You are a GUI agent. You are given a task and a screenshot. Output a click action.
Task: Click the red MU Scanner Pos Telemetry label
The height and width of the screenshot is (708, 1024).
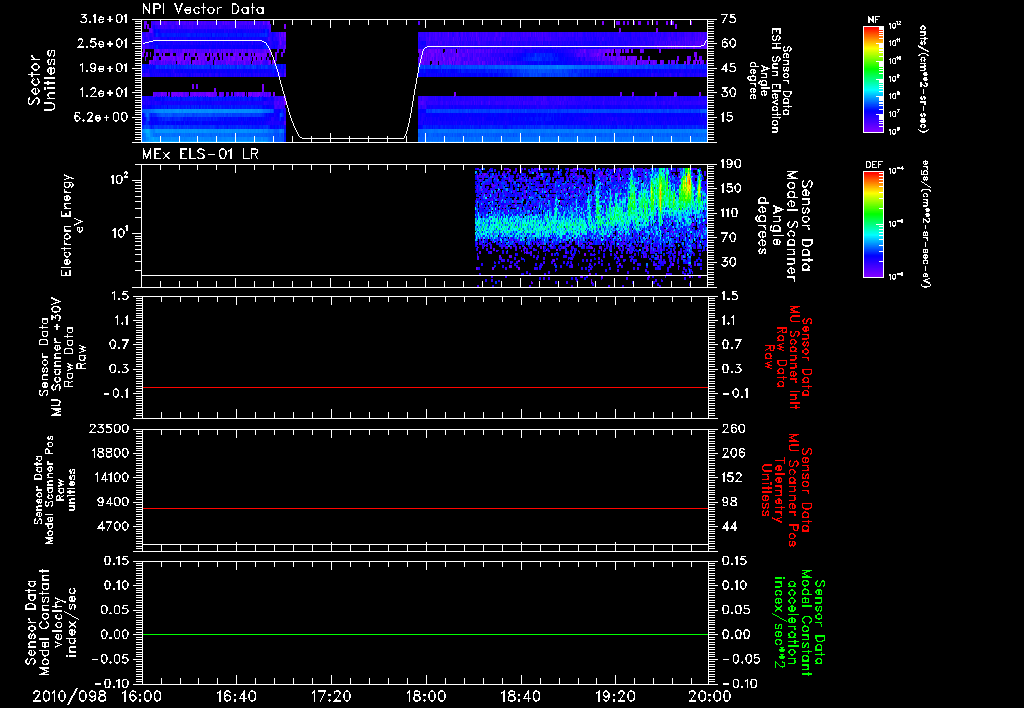click(x=787, y=490)
